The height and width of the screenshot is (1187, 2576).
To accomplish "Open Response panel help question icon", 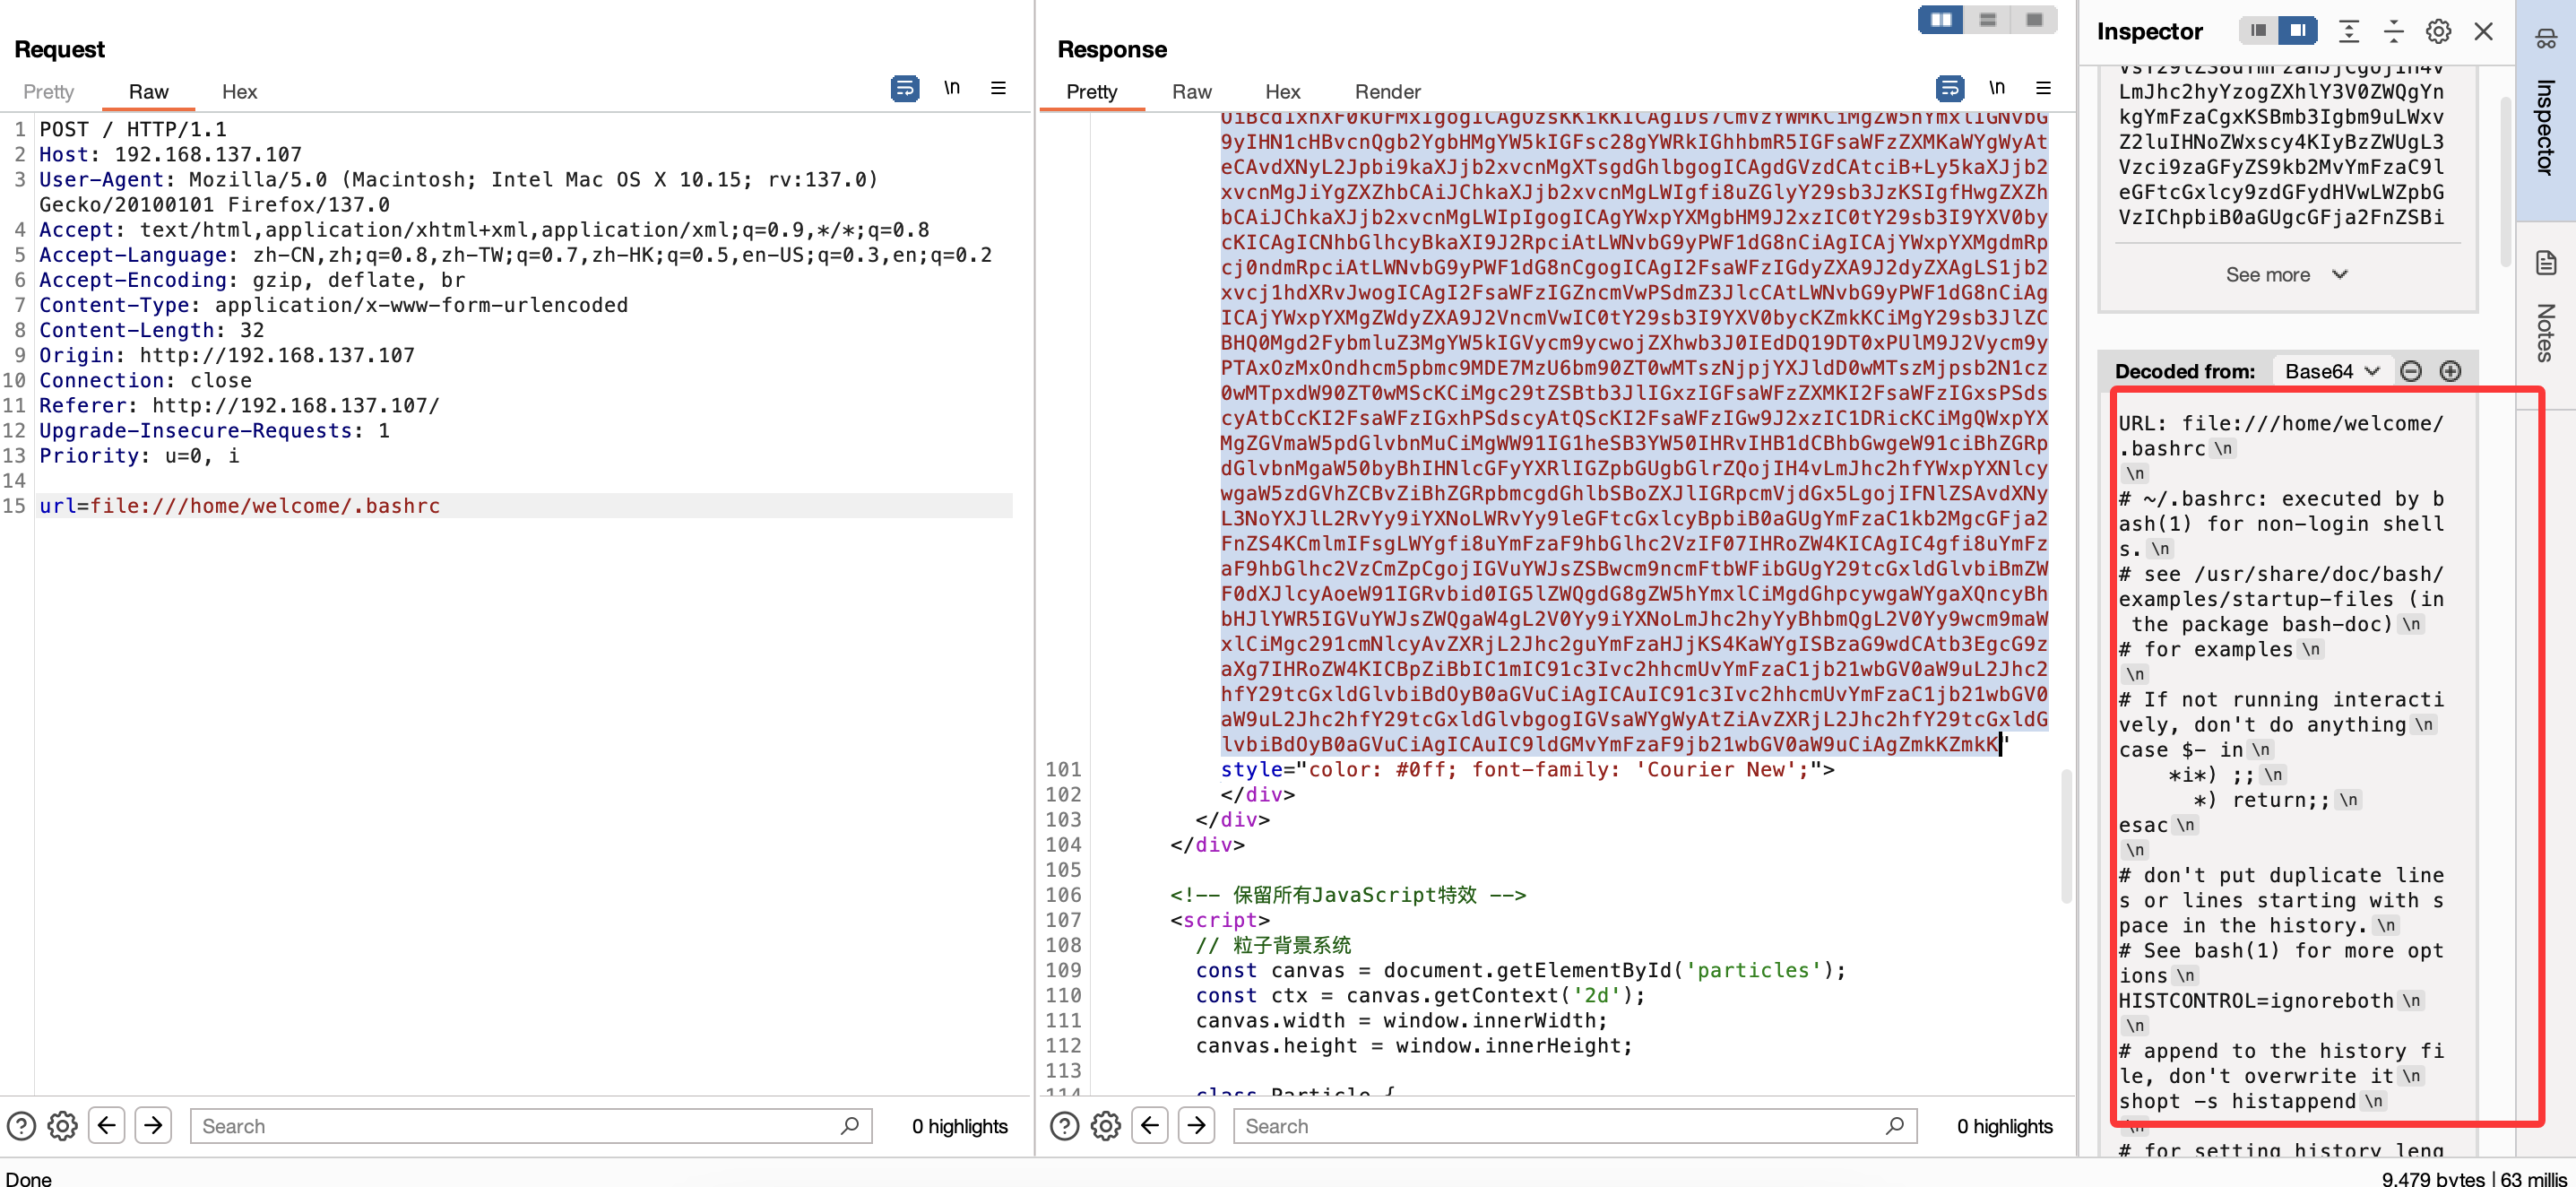I will [1064, 1126].
